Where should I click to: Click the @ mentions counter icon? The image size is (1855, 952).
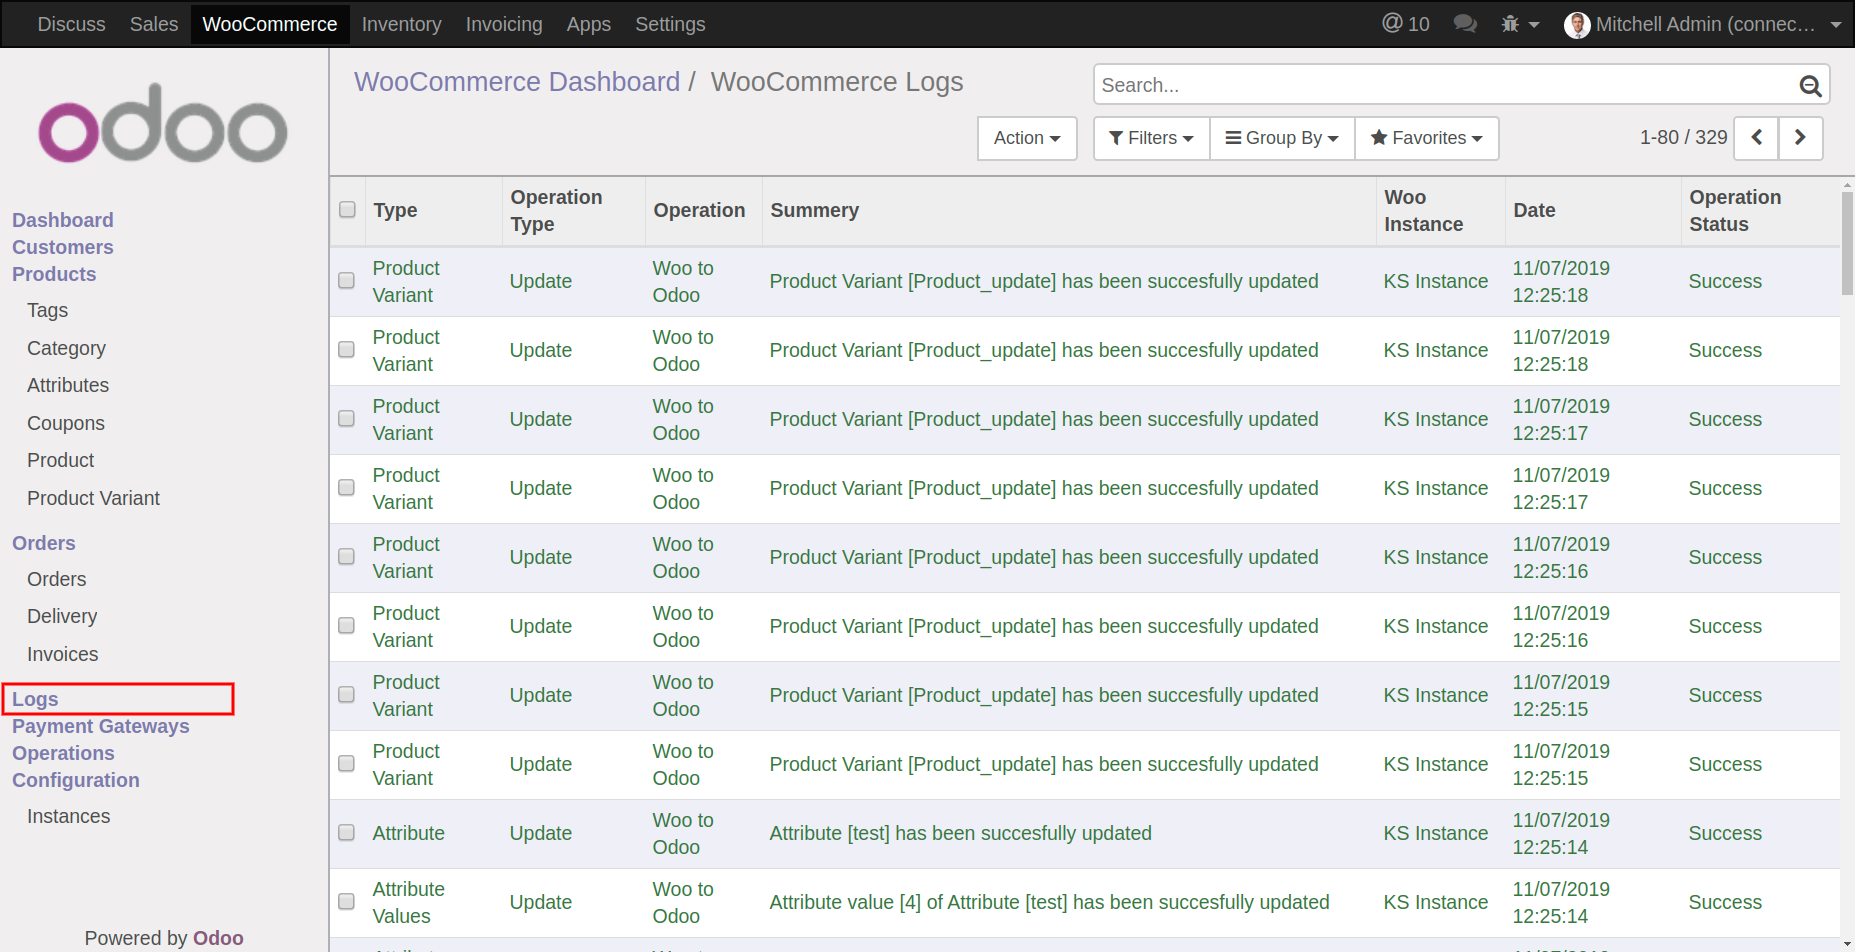[x=1405, y=24]
